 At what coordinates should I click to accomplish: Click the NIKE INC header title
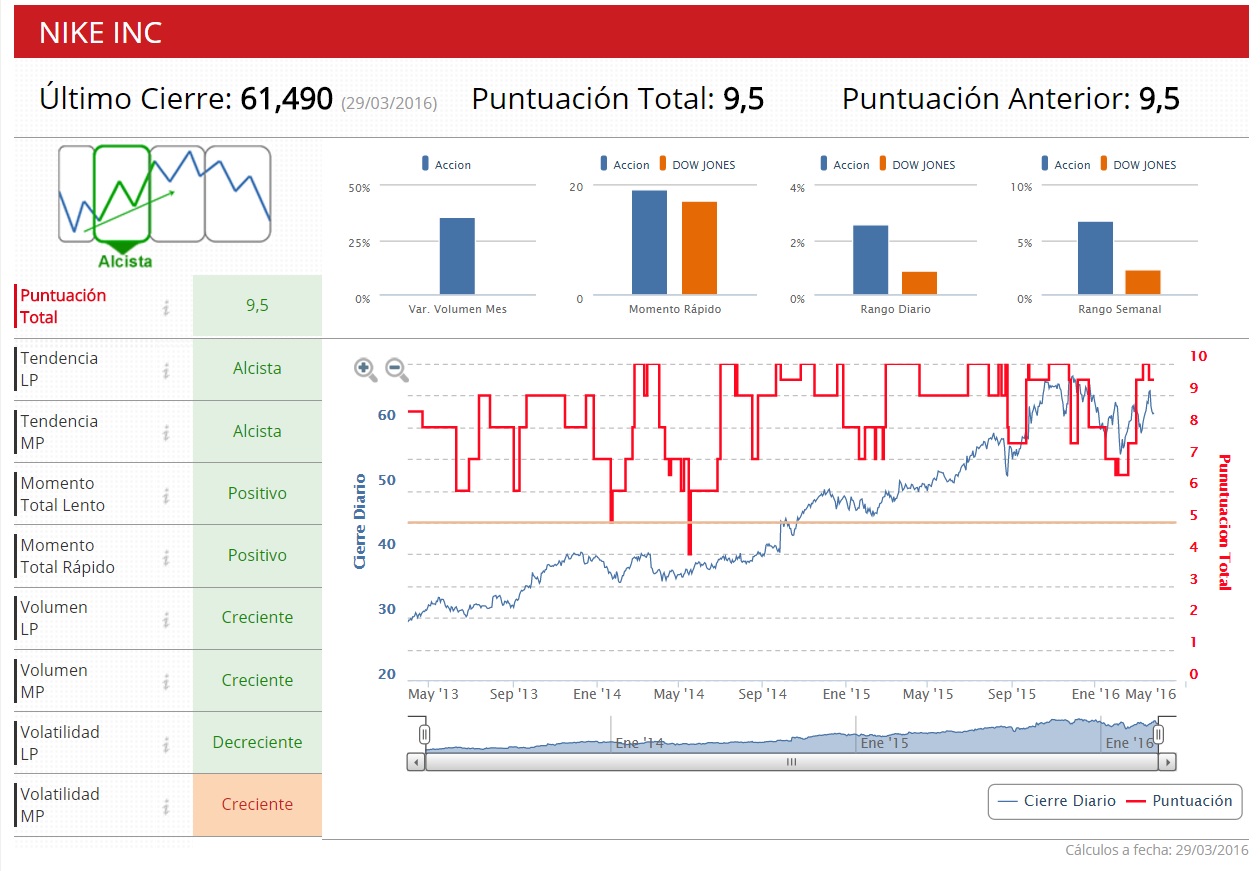[x=100, y=33]
